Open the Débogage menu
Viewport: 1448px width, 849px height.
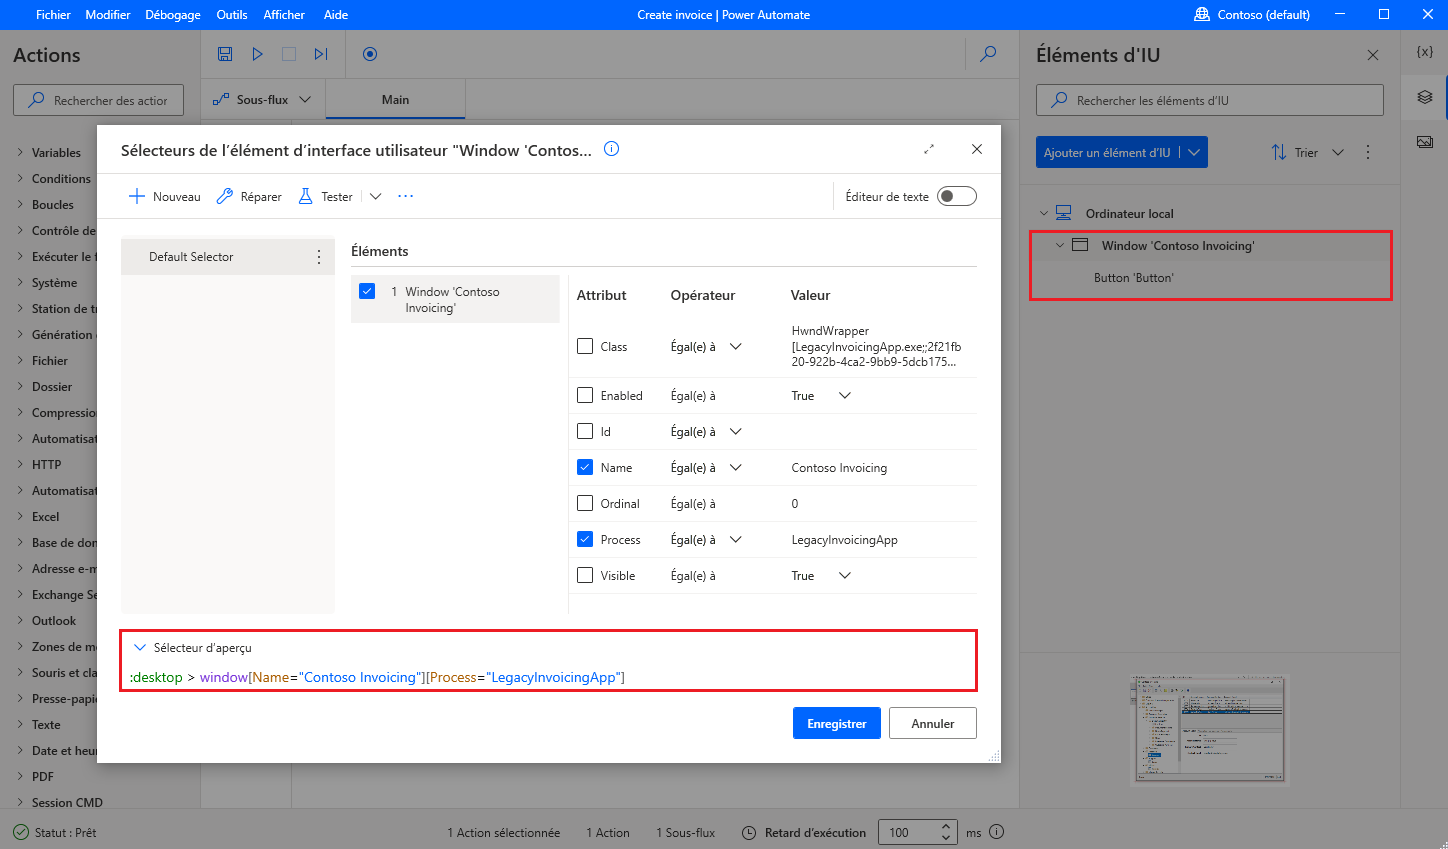[173, 14]
